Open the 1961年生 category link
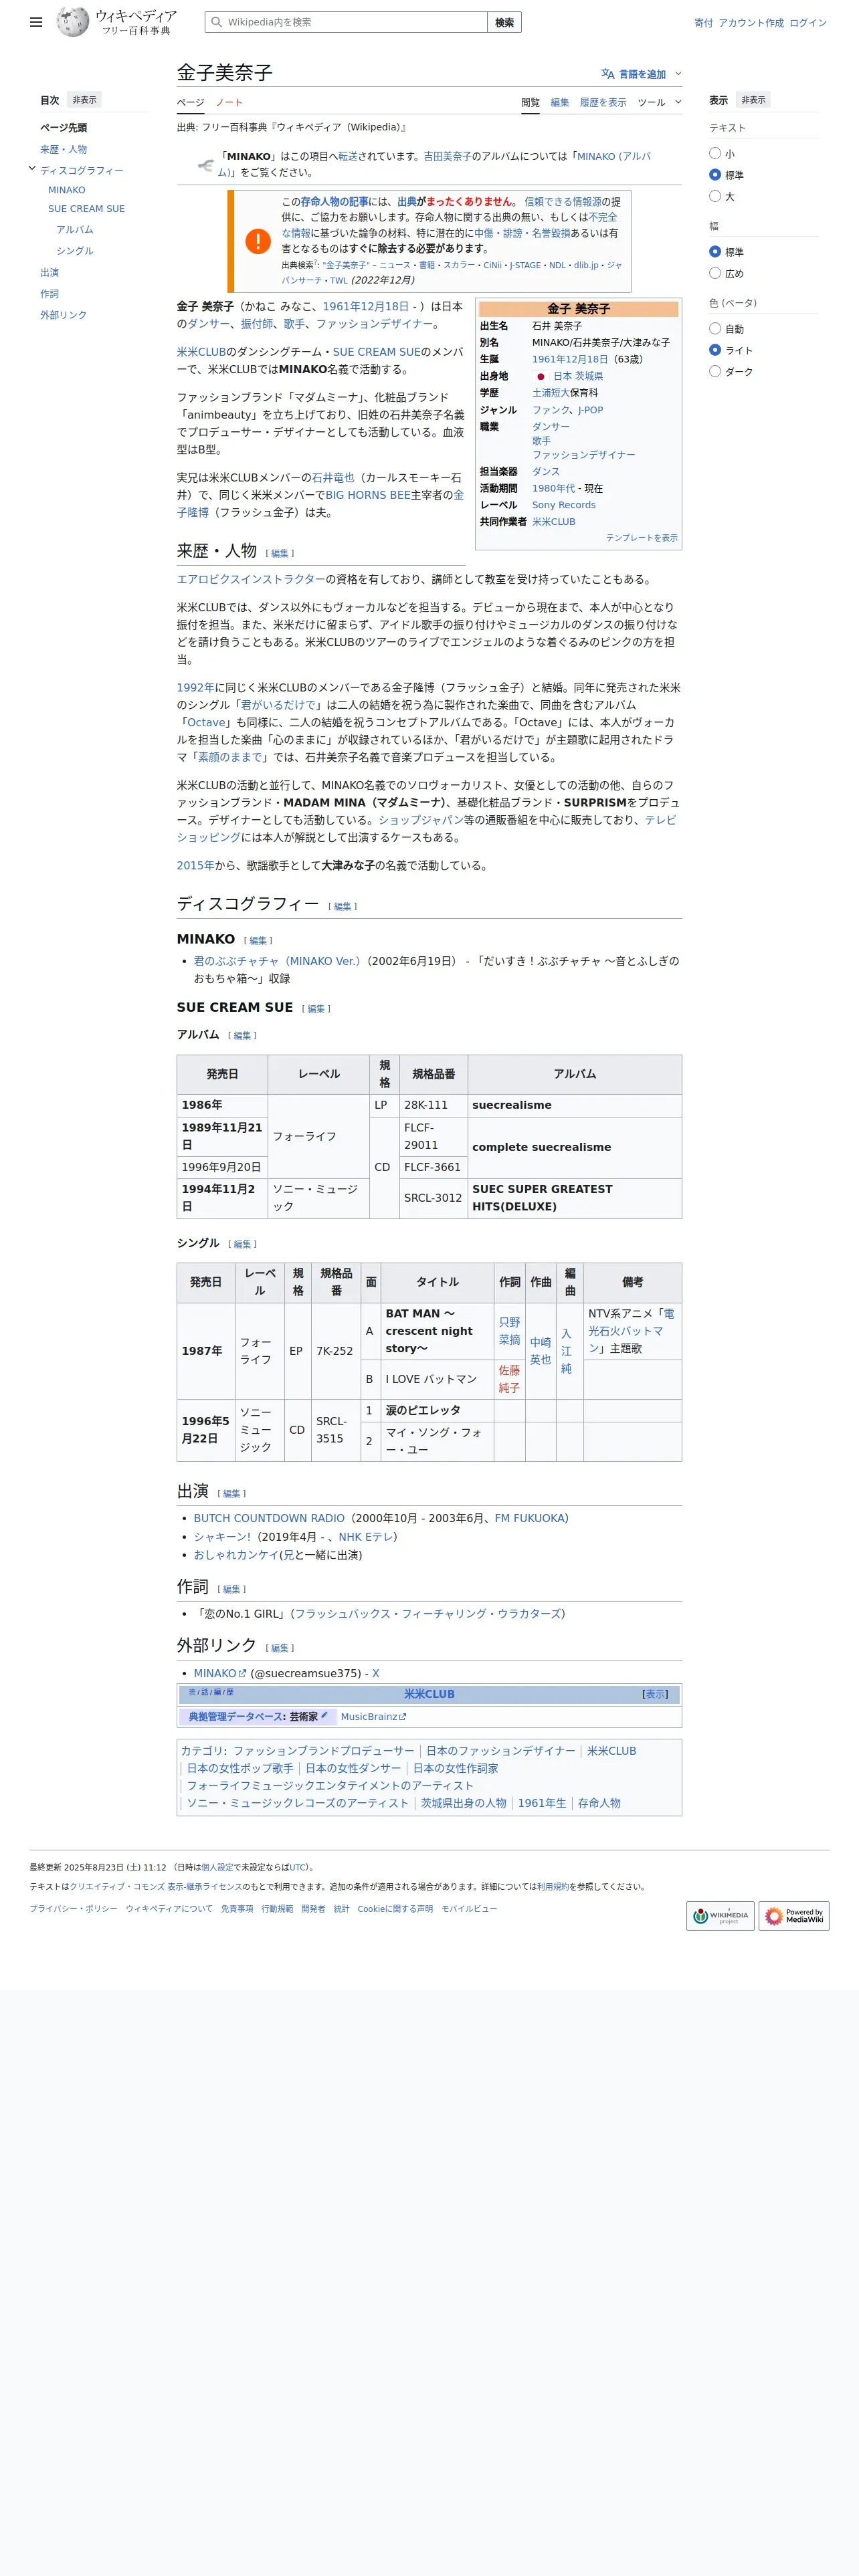 542,1803
